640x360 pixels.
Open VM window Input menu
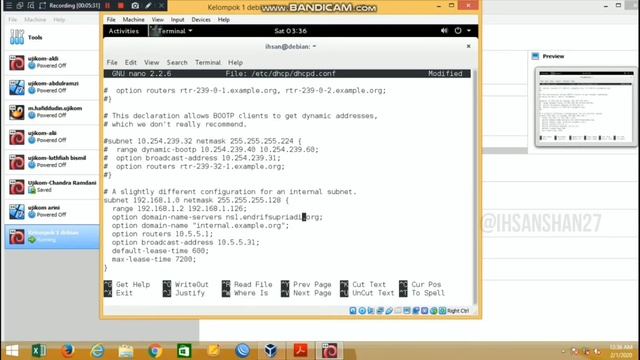point(178,20)
